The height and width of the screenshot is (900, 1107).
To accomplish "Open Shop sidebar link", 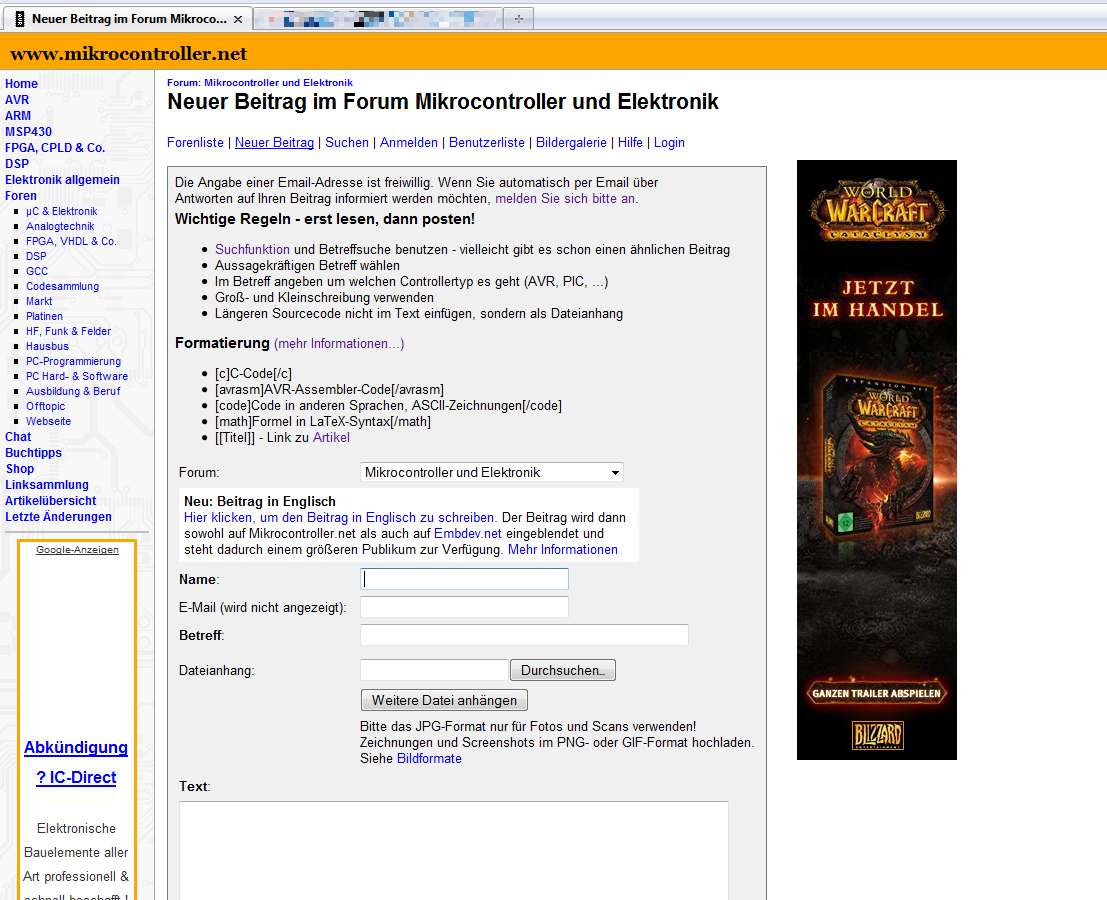I will click(20, 469).
